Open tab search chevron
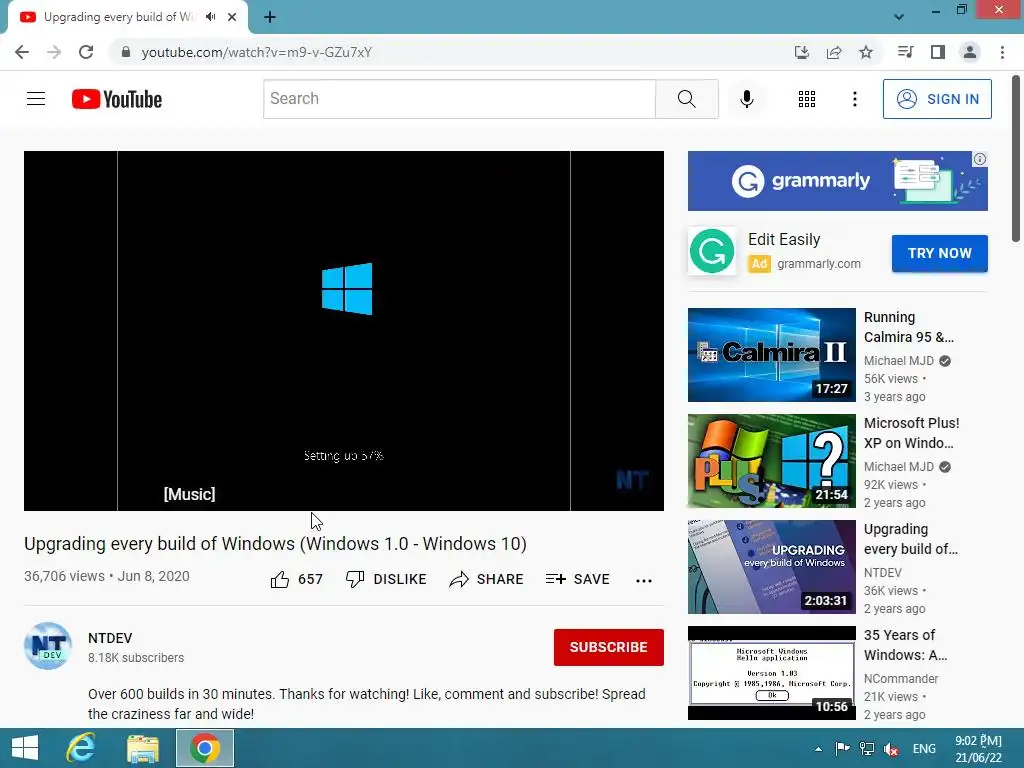The image size is (1024, 768). (899, 17)
